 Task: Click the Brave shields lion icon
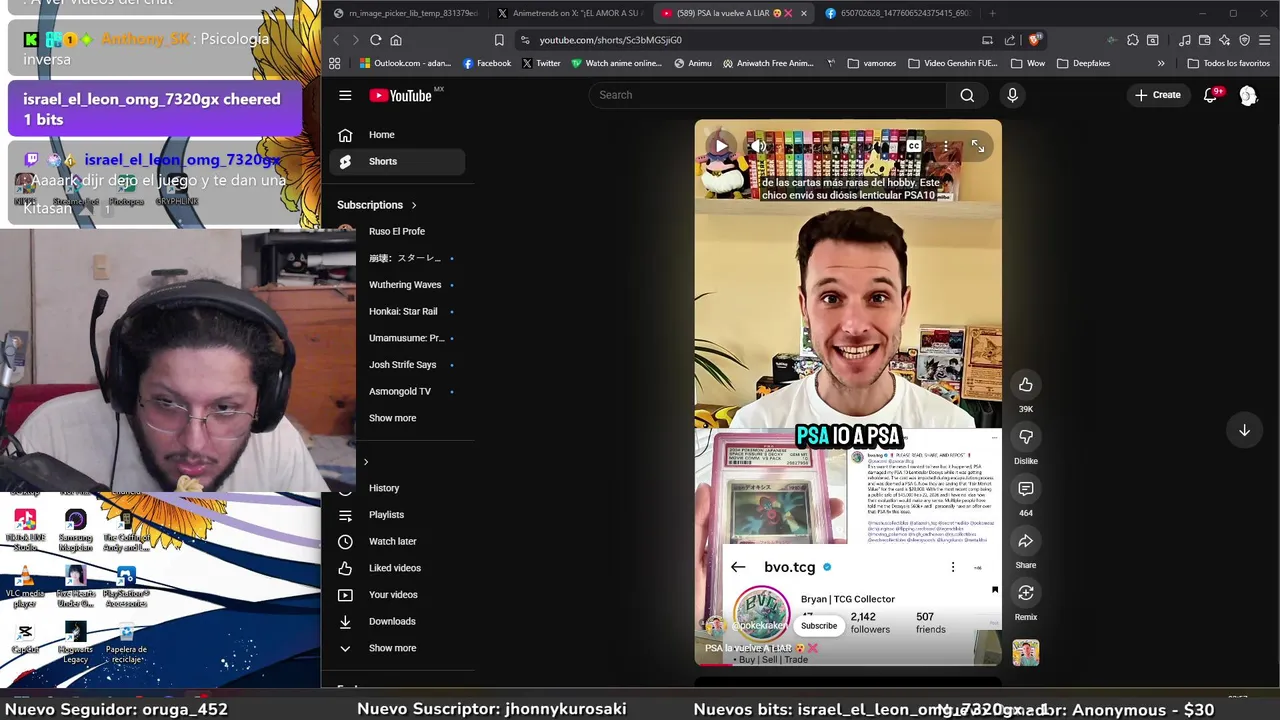click(x=1034, y=40)
